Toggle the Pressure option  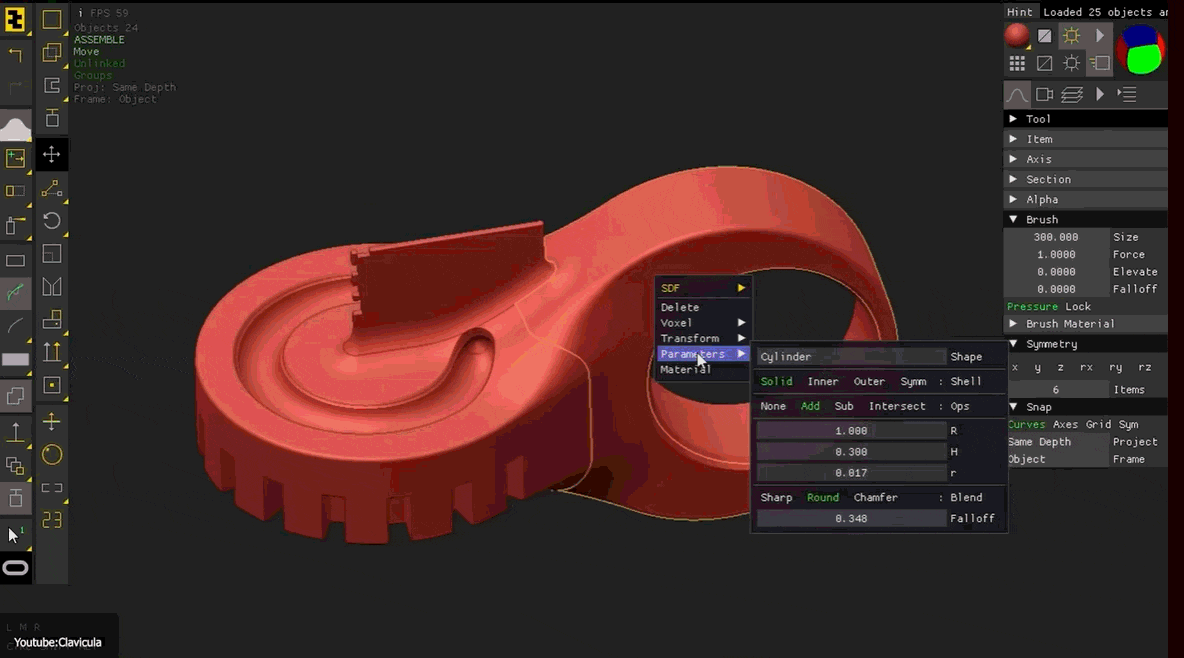1032,307
